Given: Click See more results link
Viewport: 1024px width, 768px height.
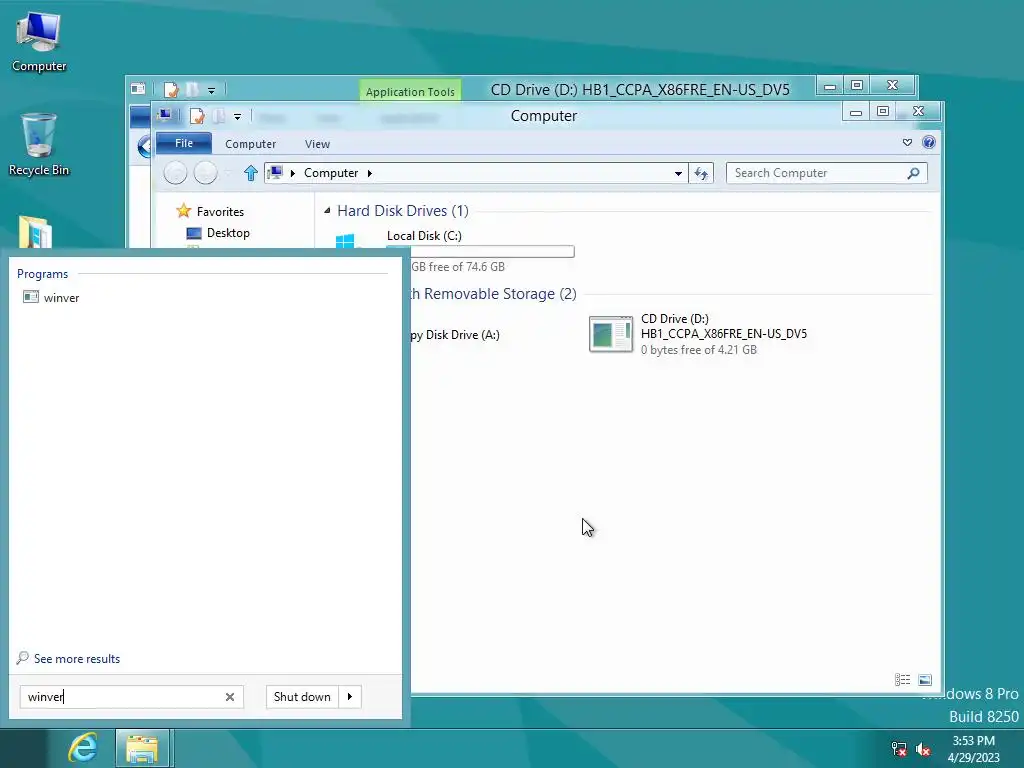Looking at the screenshot, I should tap(77, 659).
